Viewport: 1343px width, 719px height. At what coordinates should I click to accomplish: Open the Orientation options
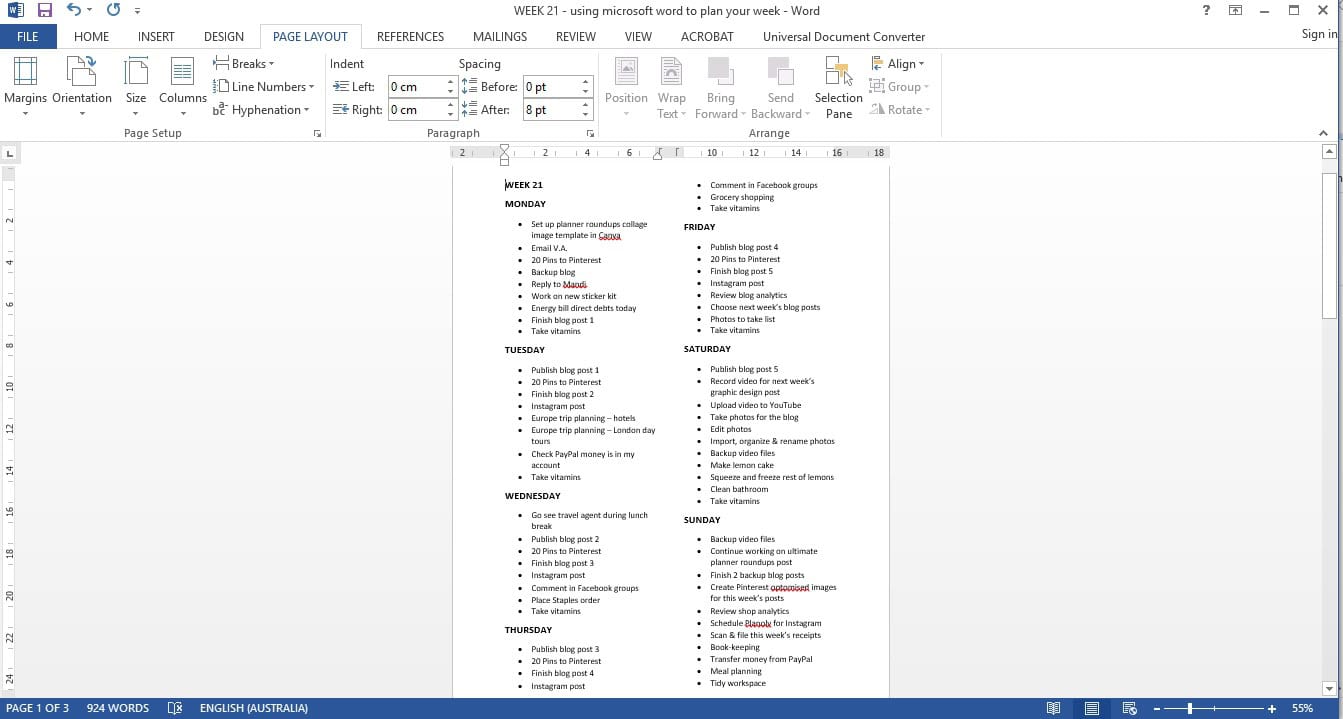82,87
